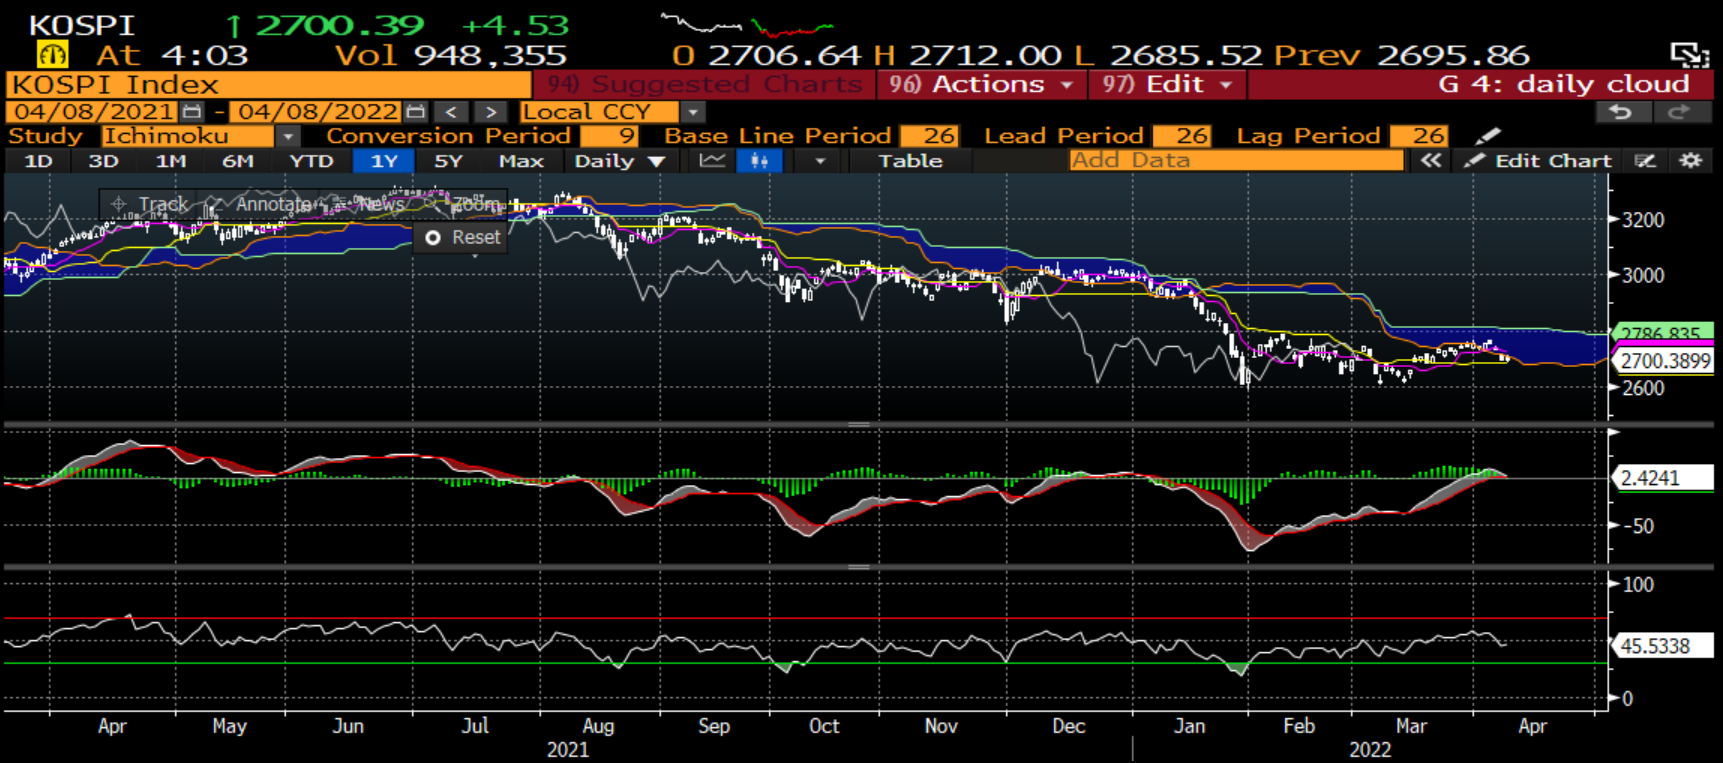
Task: Click the pop-out window icon top right
Action: 1689,56
